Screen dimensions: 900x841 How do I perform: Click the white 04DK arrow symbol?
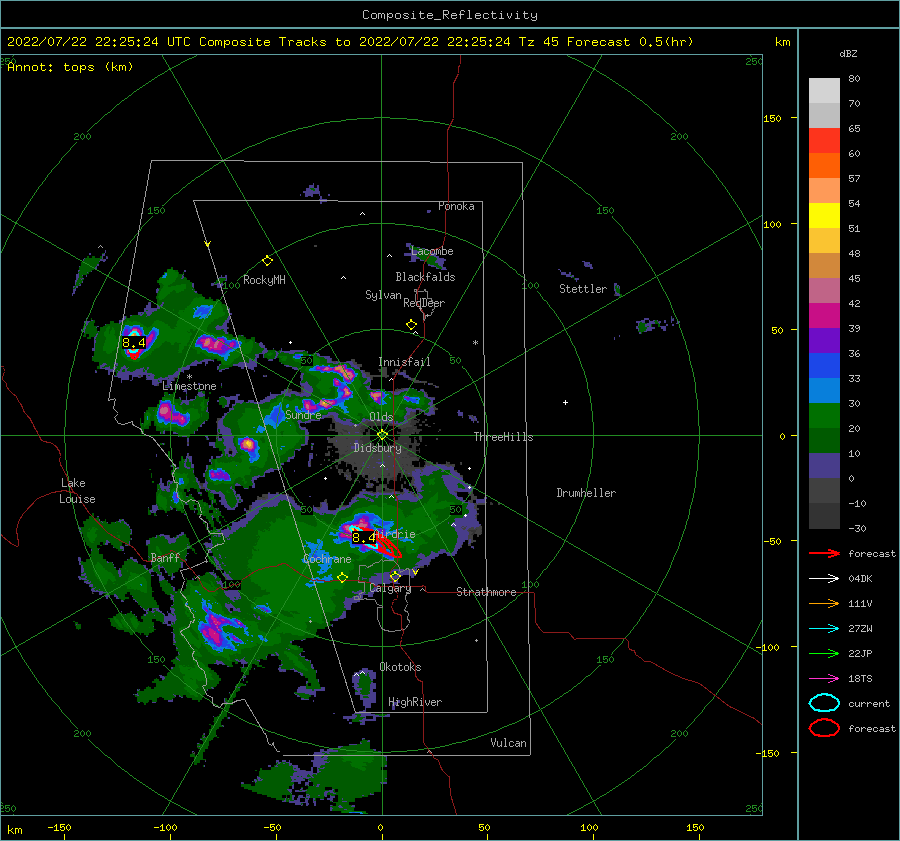coord(824,579)
